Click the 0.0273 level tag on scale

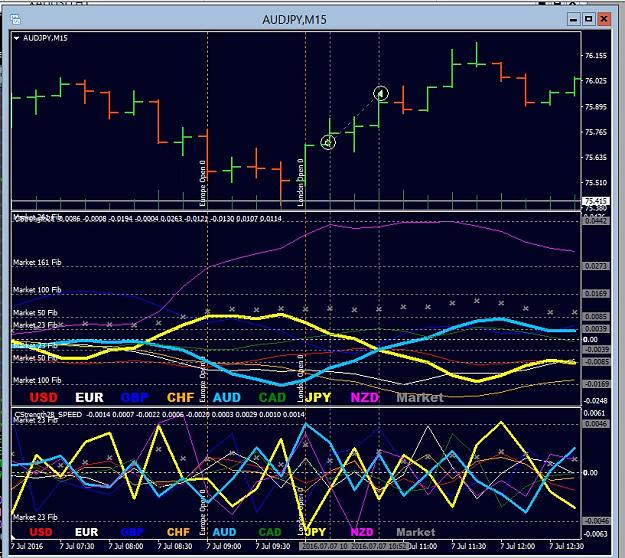tap(596, 266)
